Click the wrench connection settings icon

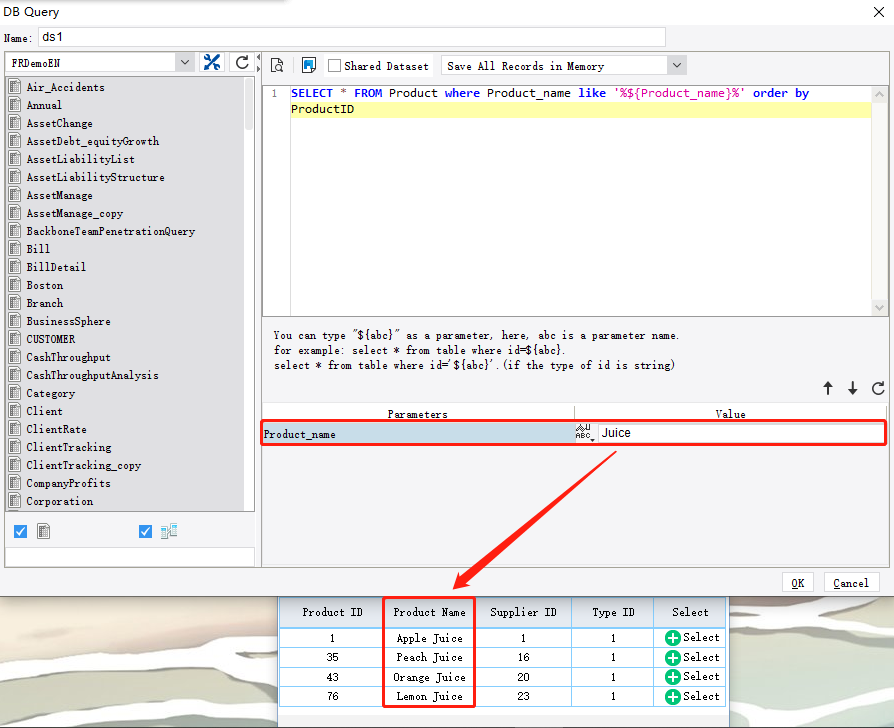point(211,61)
